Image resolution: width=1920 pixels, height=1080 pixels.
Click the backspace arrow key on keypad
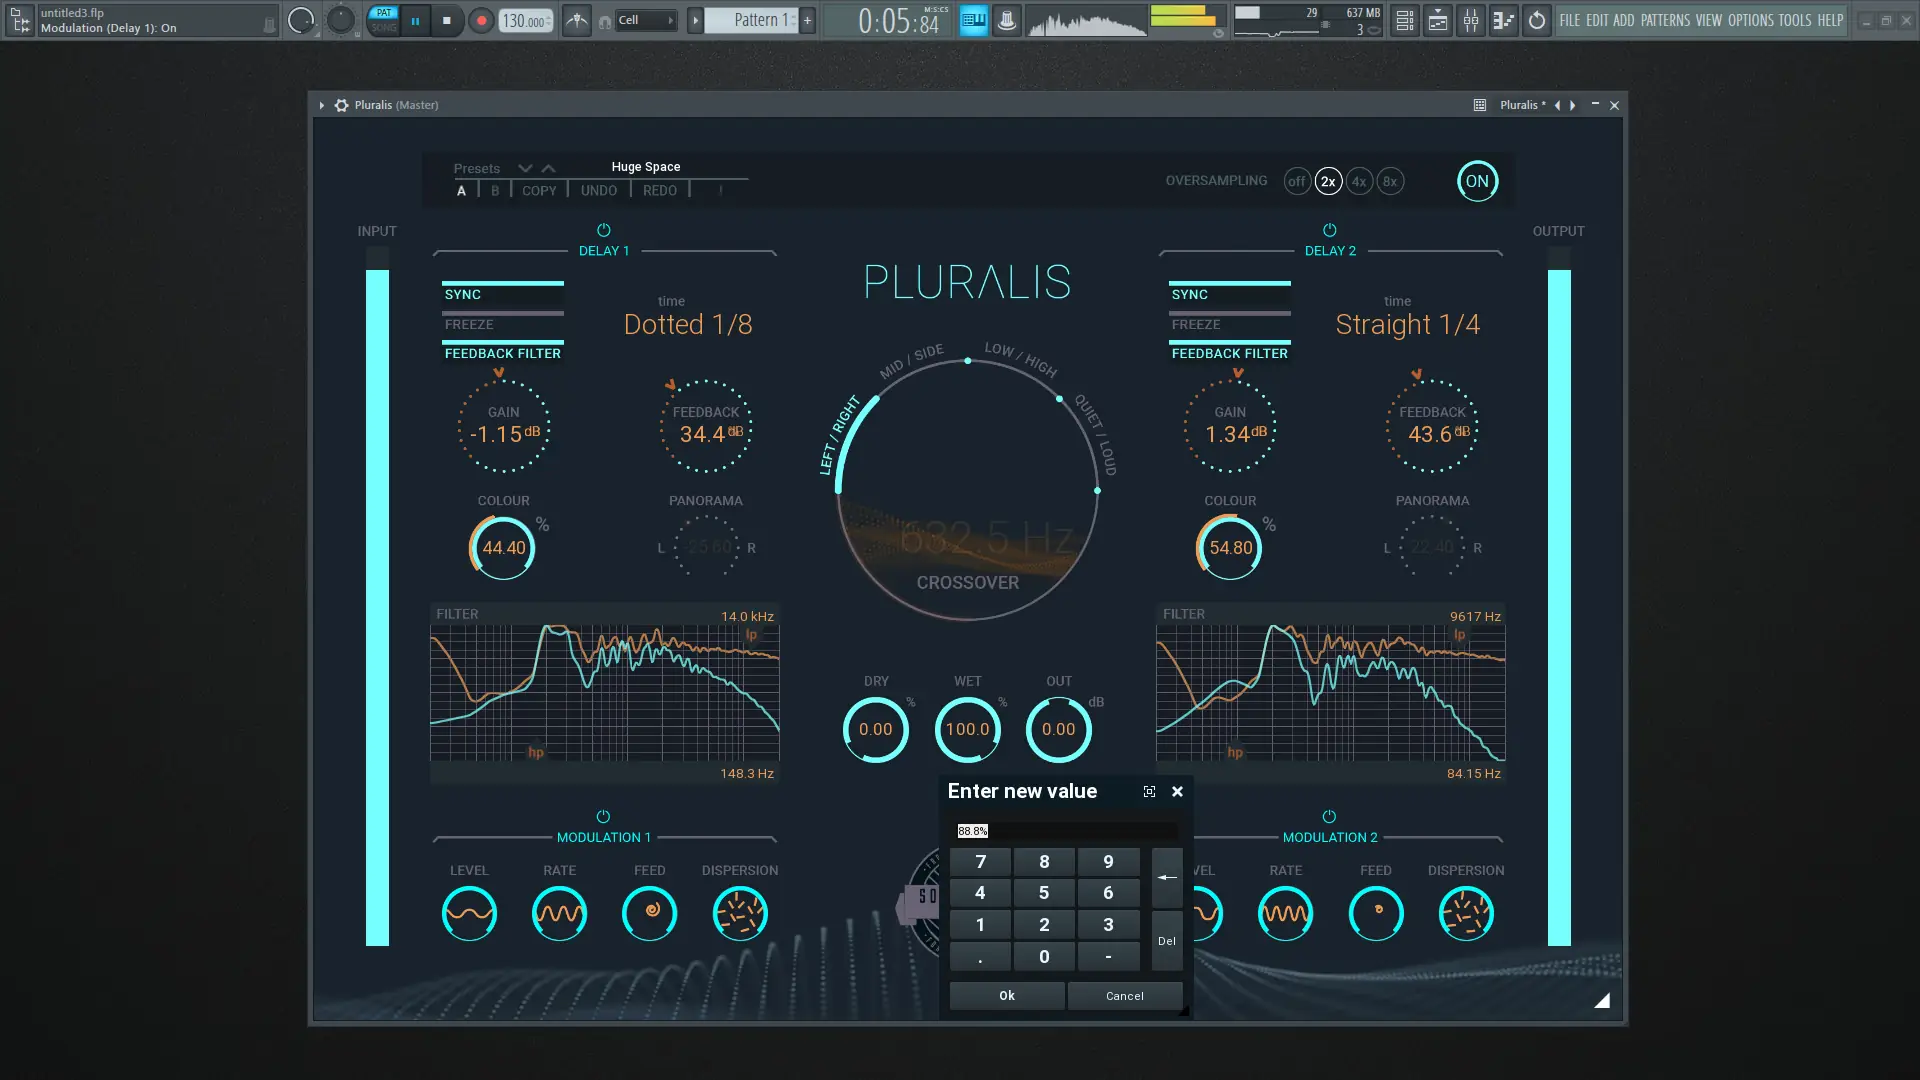click(x=1167, y=877)
